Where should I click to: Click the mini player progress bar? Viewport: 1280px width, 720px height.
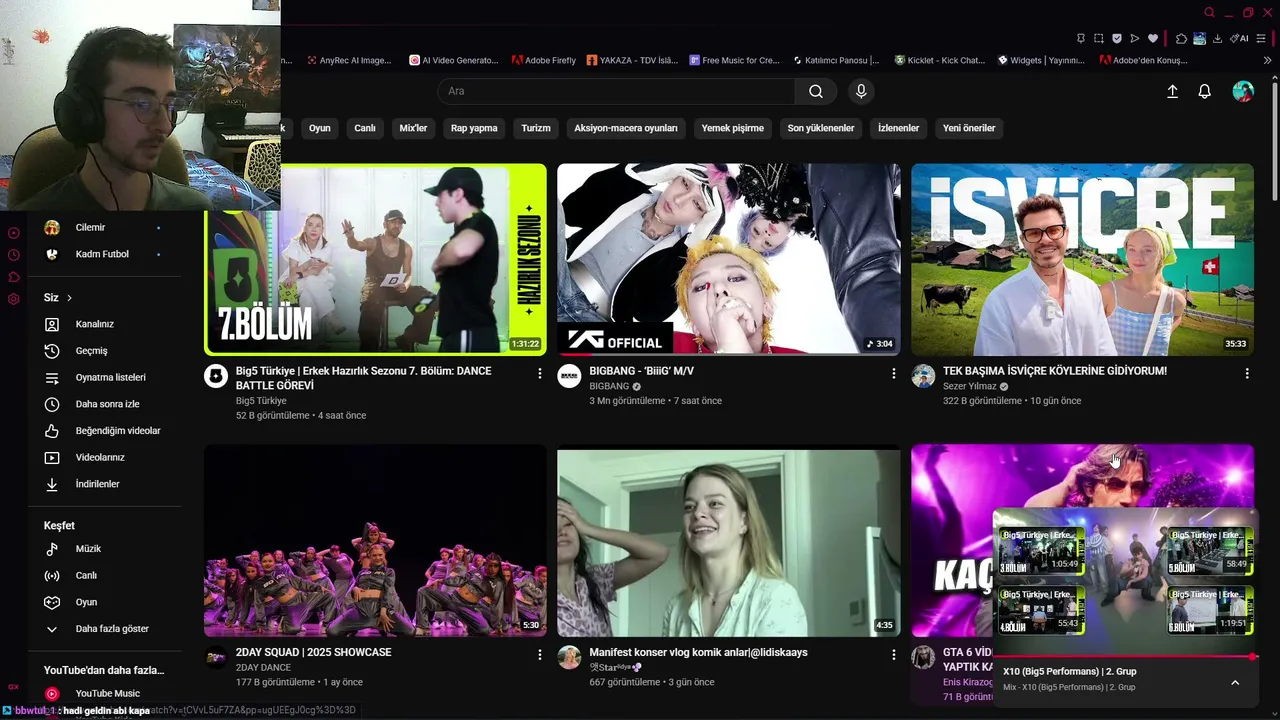[1125, 657]
